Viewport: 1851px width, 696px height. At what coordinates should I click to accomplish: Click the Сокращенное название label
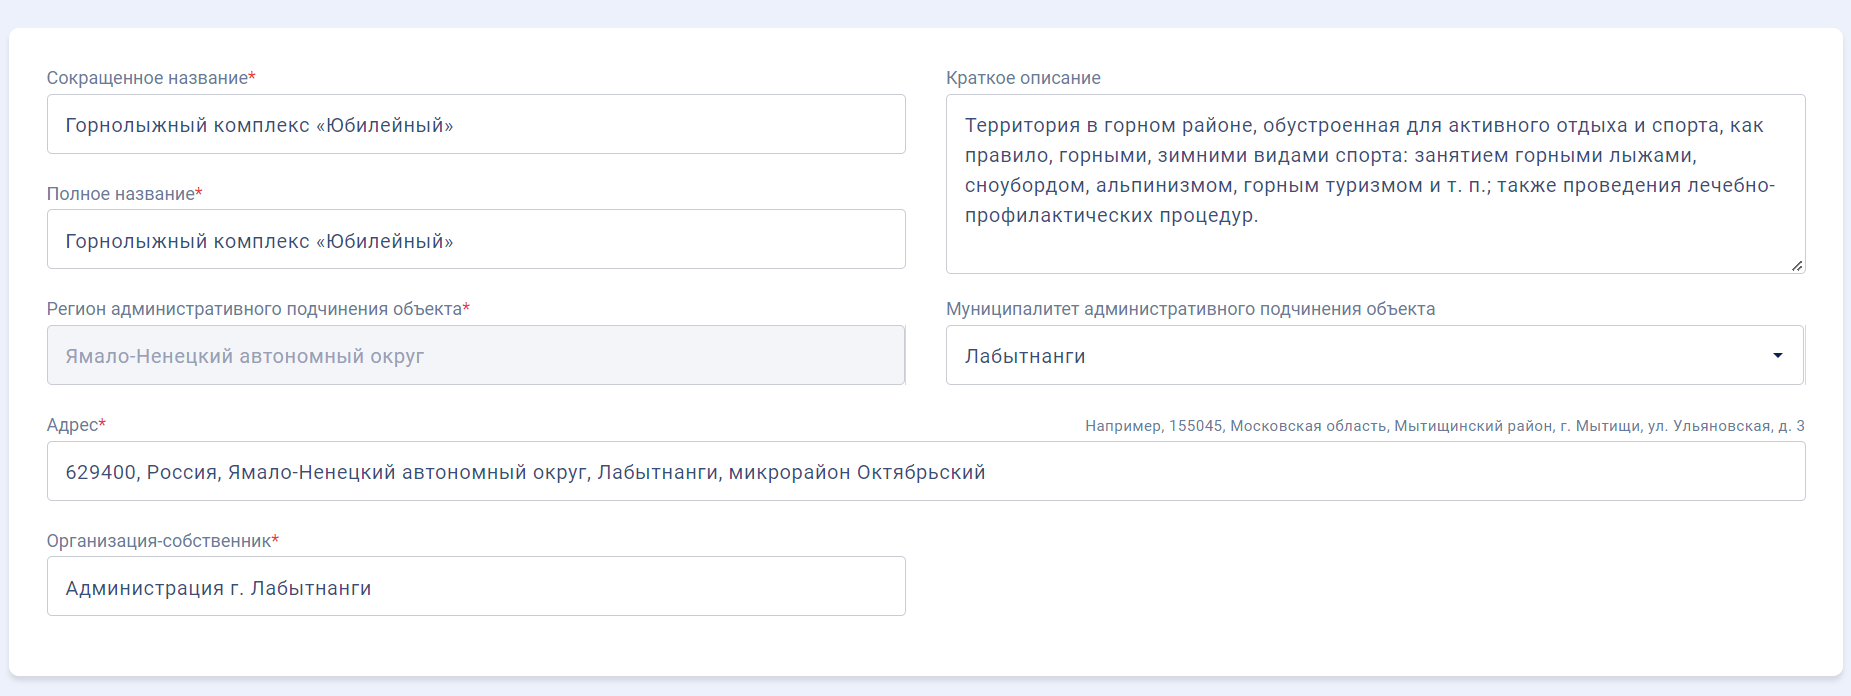(x=151, y=78)
